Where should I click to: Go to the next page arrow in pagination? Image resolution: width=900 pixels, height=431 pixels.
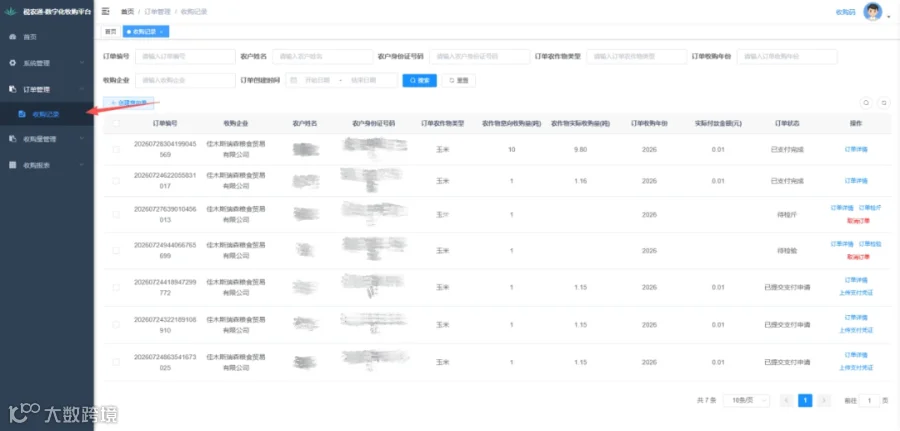point(824,401)
